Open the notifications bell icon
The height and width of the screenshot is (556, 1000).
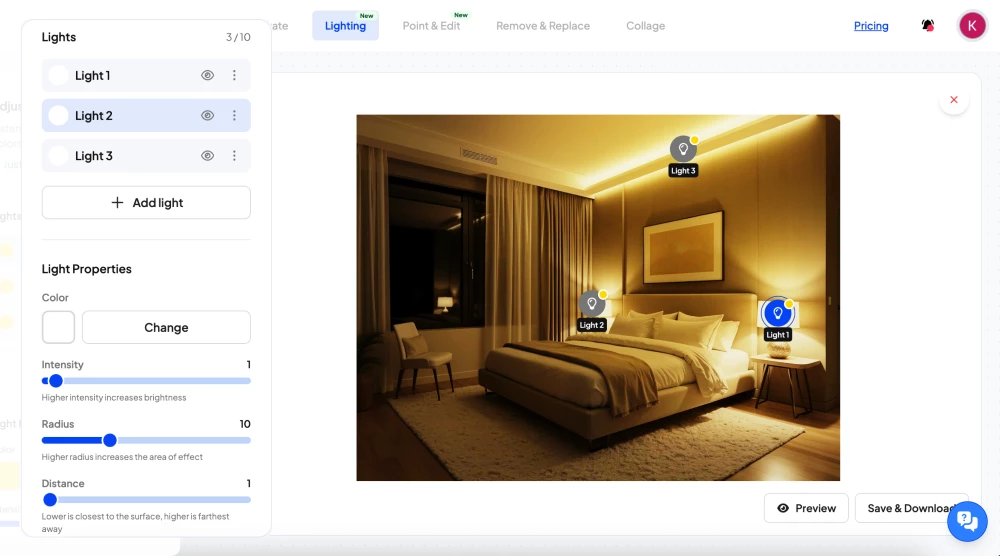point(928,26)
